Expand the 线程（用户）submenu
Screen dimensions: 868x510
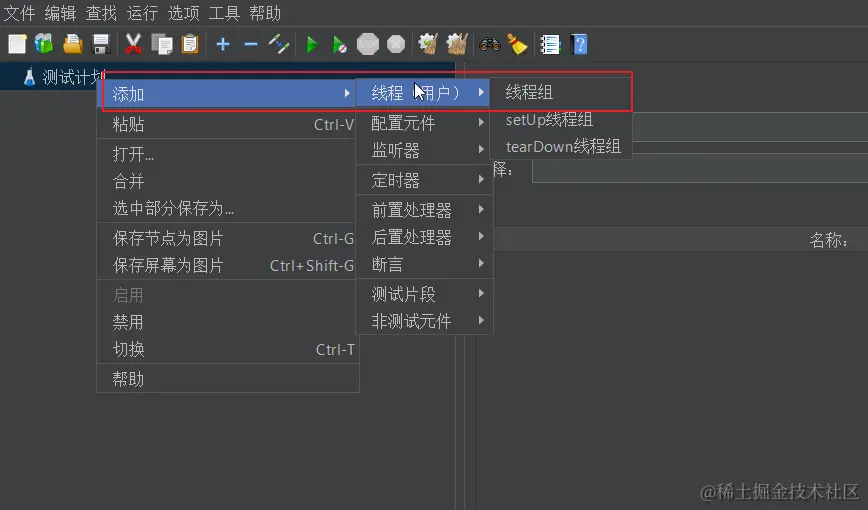point(423,92)
